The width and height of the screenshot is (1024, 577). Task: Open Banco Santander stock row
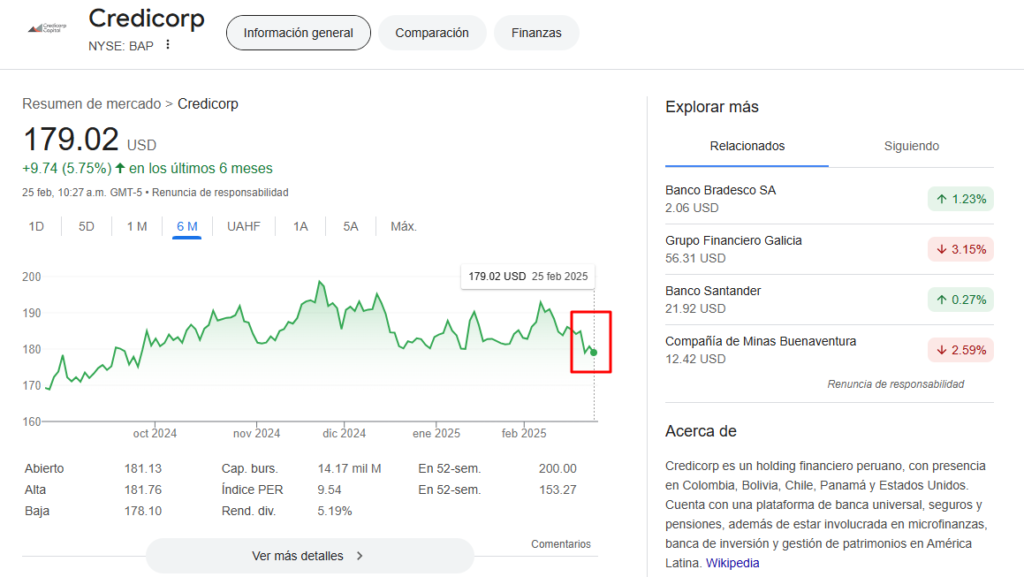tap(829, 299)
